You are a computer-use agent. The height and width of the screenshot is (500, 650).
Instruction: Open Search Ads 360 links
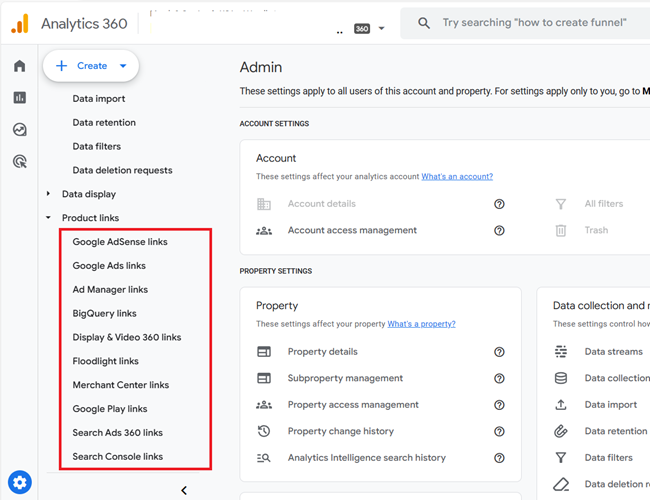117,432
